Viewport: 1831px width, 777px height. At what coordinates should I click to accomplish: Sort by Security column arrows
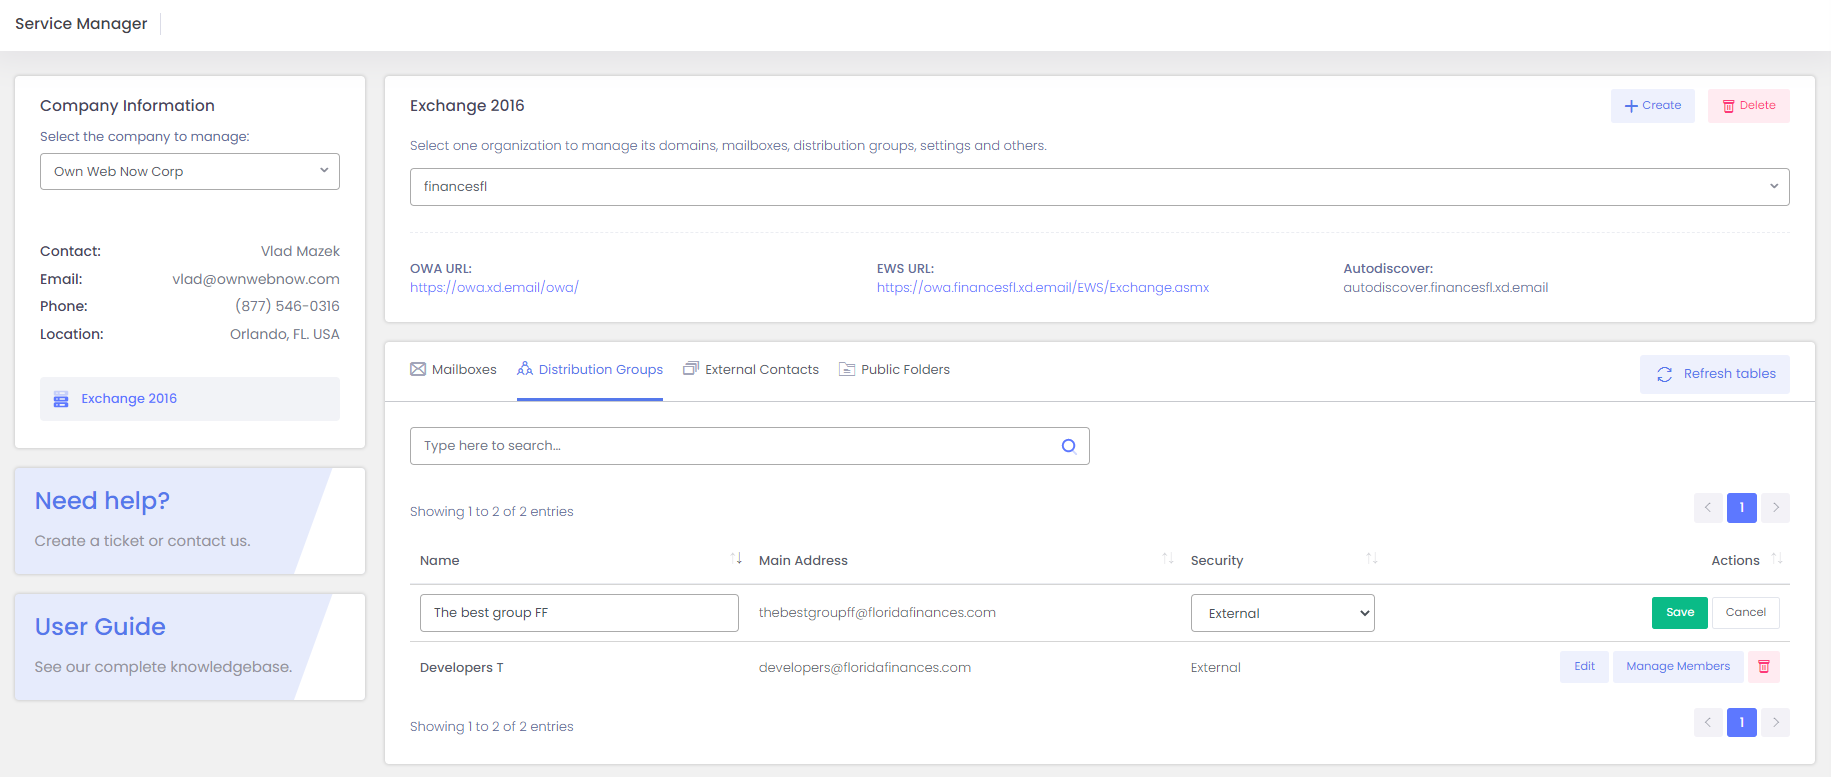tap(1371, 559)
